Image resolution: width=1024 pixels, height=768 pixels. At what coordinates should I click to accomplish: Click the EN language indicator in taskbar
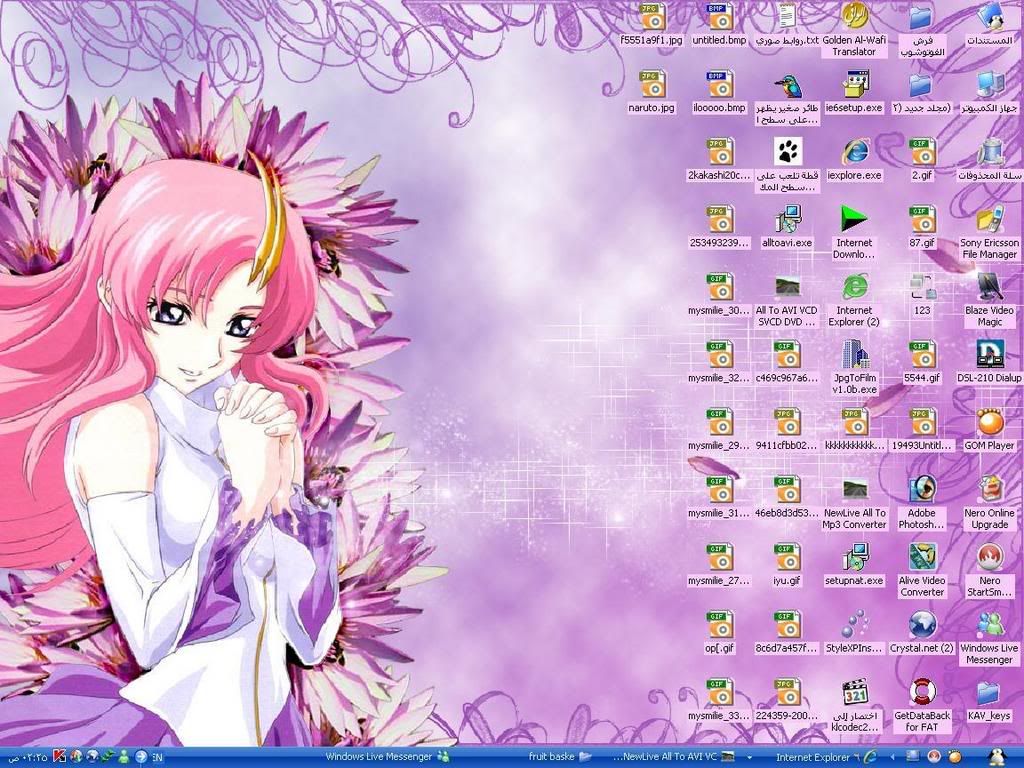point(158,757)
